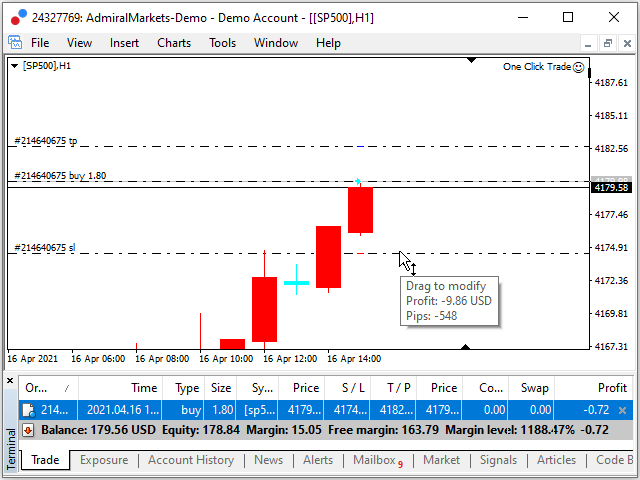Toggle the One Click Trade panel arrow
The height and width of the screenshot is (480, 640).
(13, 66)
